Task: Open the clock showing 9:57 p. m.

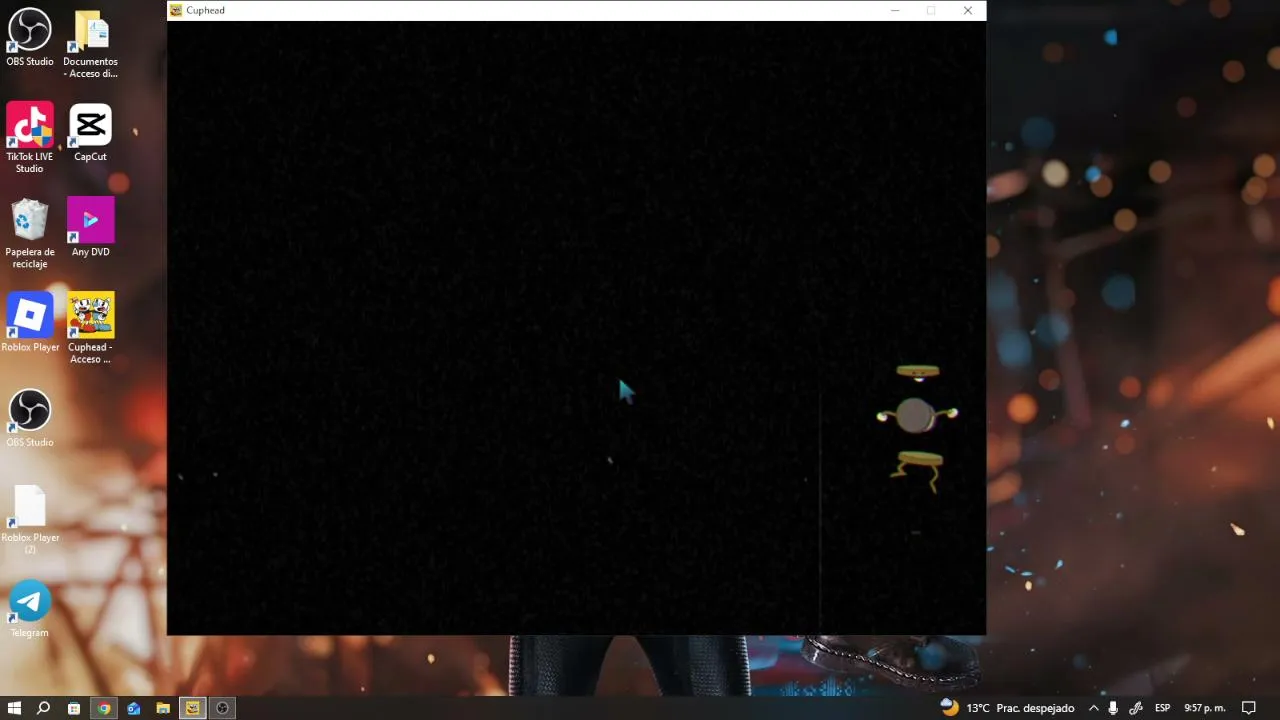Action: pyautogui.click(x=1205, y=708)
